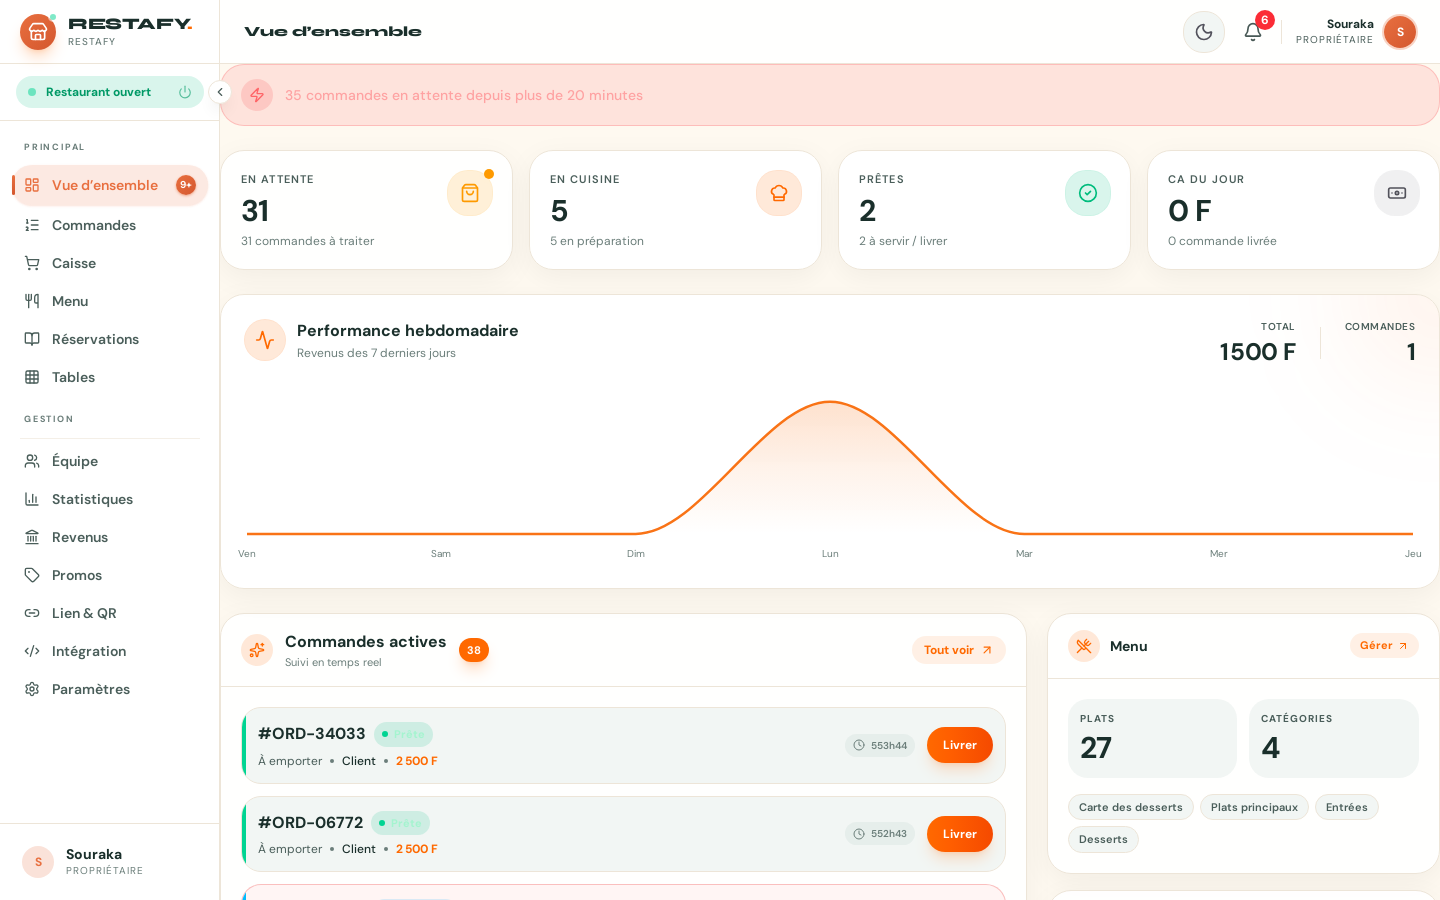Screen dimensions: 1440x900
Task: Click the Performance hebdomadaire pulse icon
Action: (265, 340)
